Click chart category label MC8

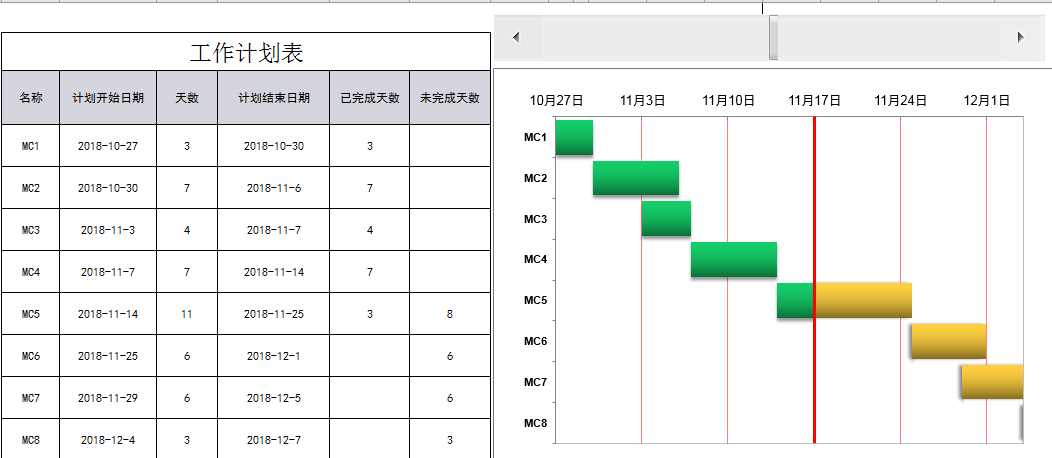pos(535,423)
